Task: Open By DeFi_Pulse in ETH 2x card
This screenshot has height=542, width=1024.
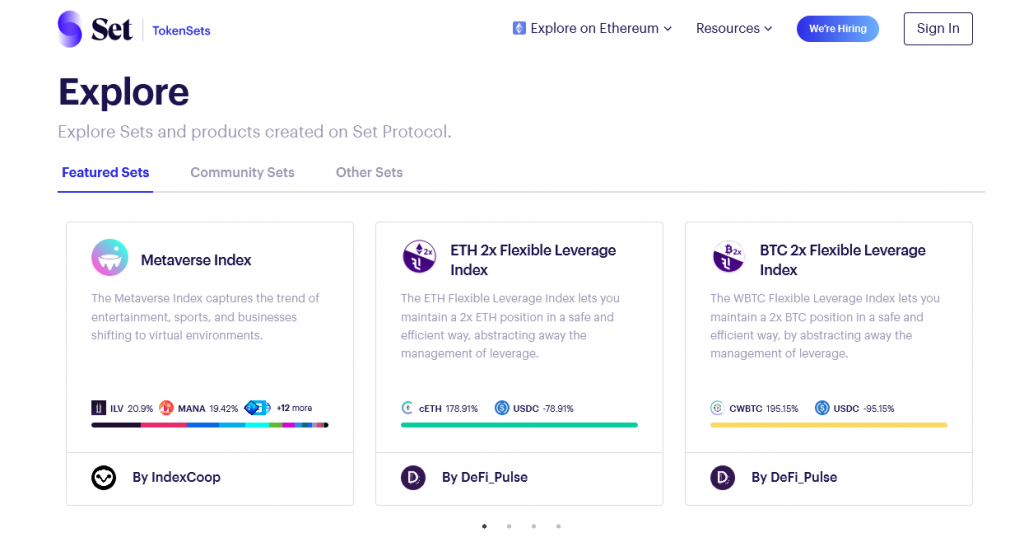Action: click(485, 477)
